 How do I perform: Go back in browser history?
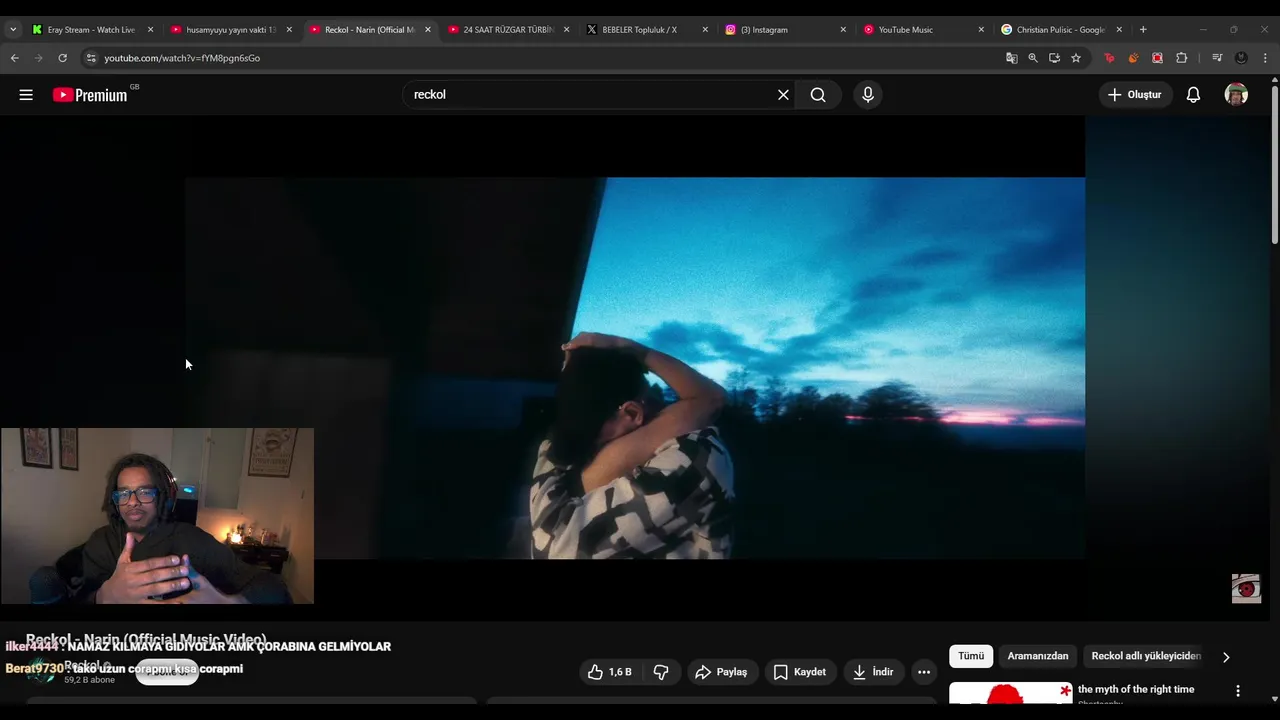(14, 58)
